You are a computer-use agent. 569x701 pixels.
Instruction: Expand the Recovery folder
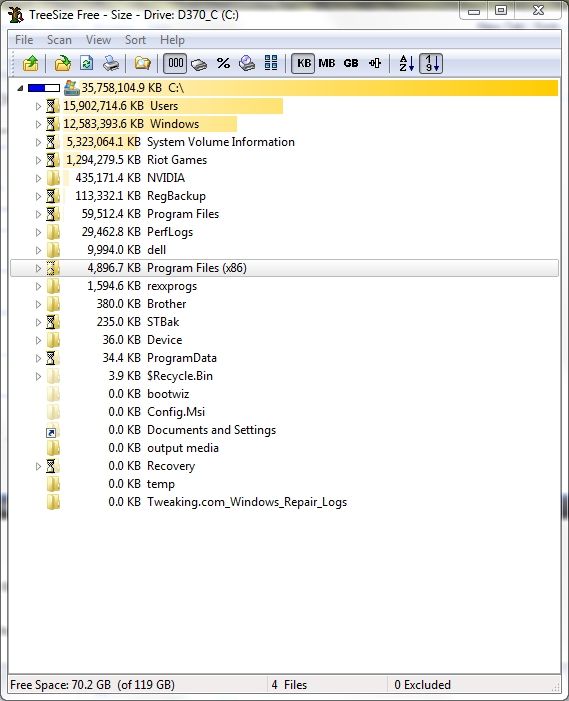[x=38, y=466]
